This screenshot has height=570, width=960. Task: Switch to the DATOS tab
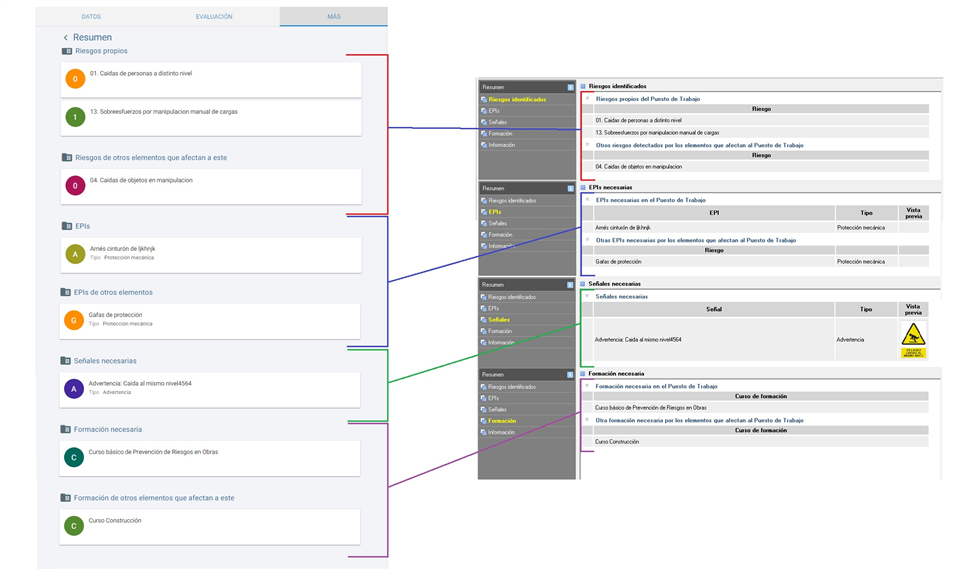pos(91,17)
